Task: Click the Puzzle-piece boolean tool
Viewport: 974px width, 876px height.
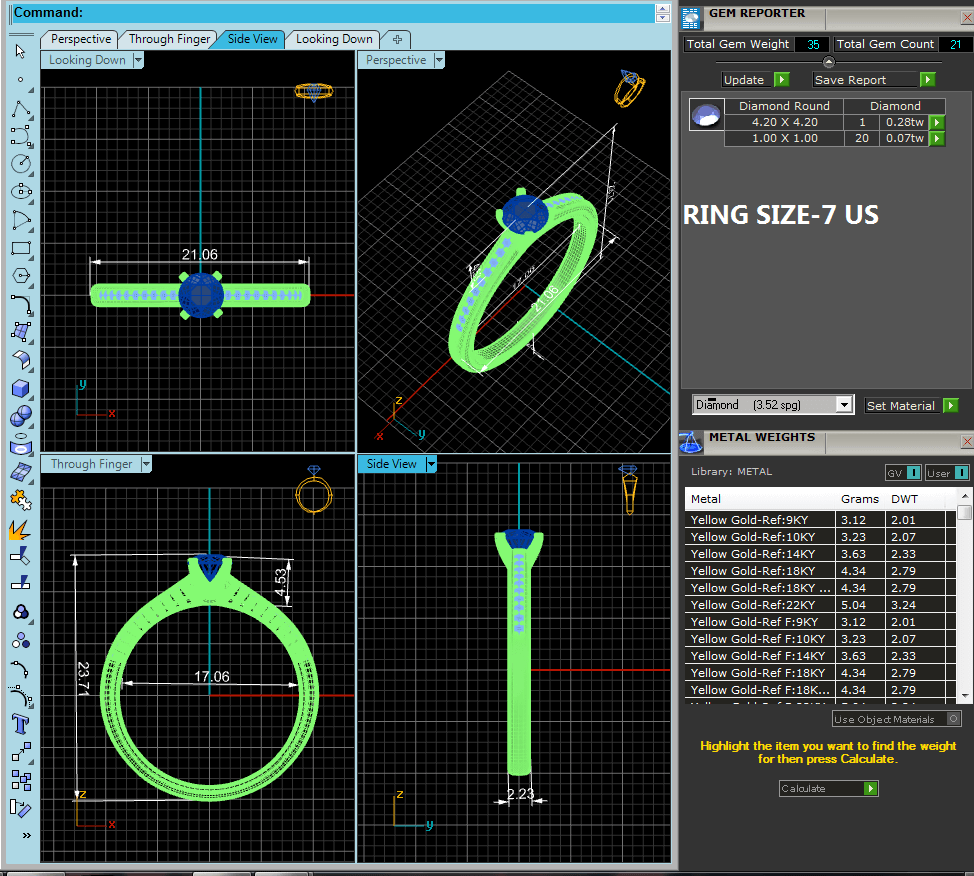Action: [x=21, y=498]
